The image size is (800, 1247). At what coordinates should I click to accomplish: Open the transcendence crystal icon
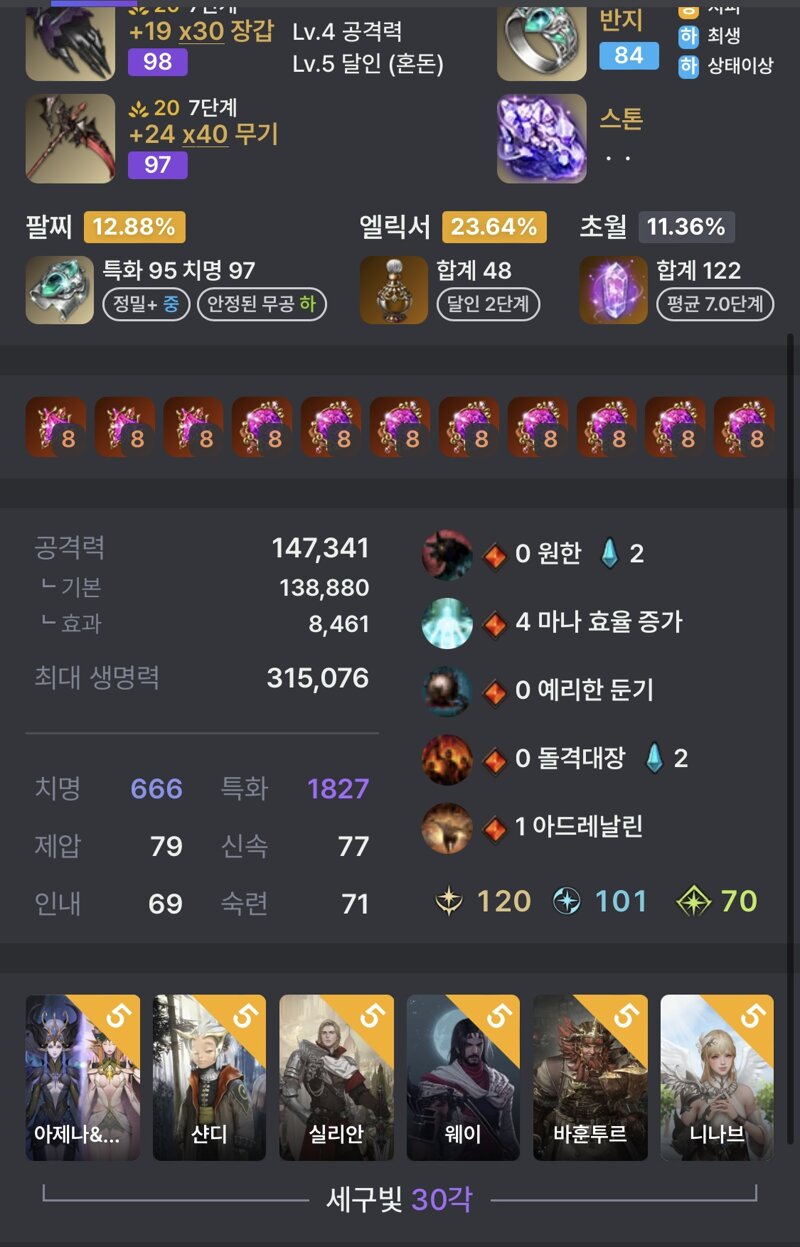click(x=613, y=289)
